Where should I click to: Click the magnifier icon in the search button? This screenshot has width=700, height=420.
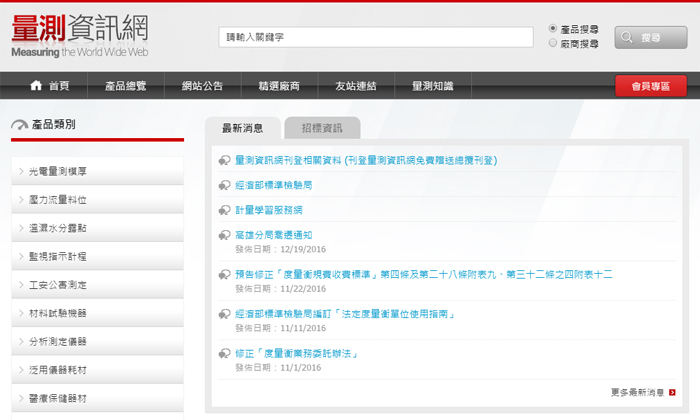(628, 38)
